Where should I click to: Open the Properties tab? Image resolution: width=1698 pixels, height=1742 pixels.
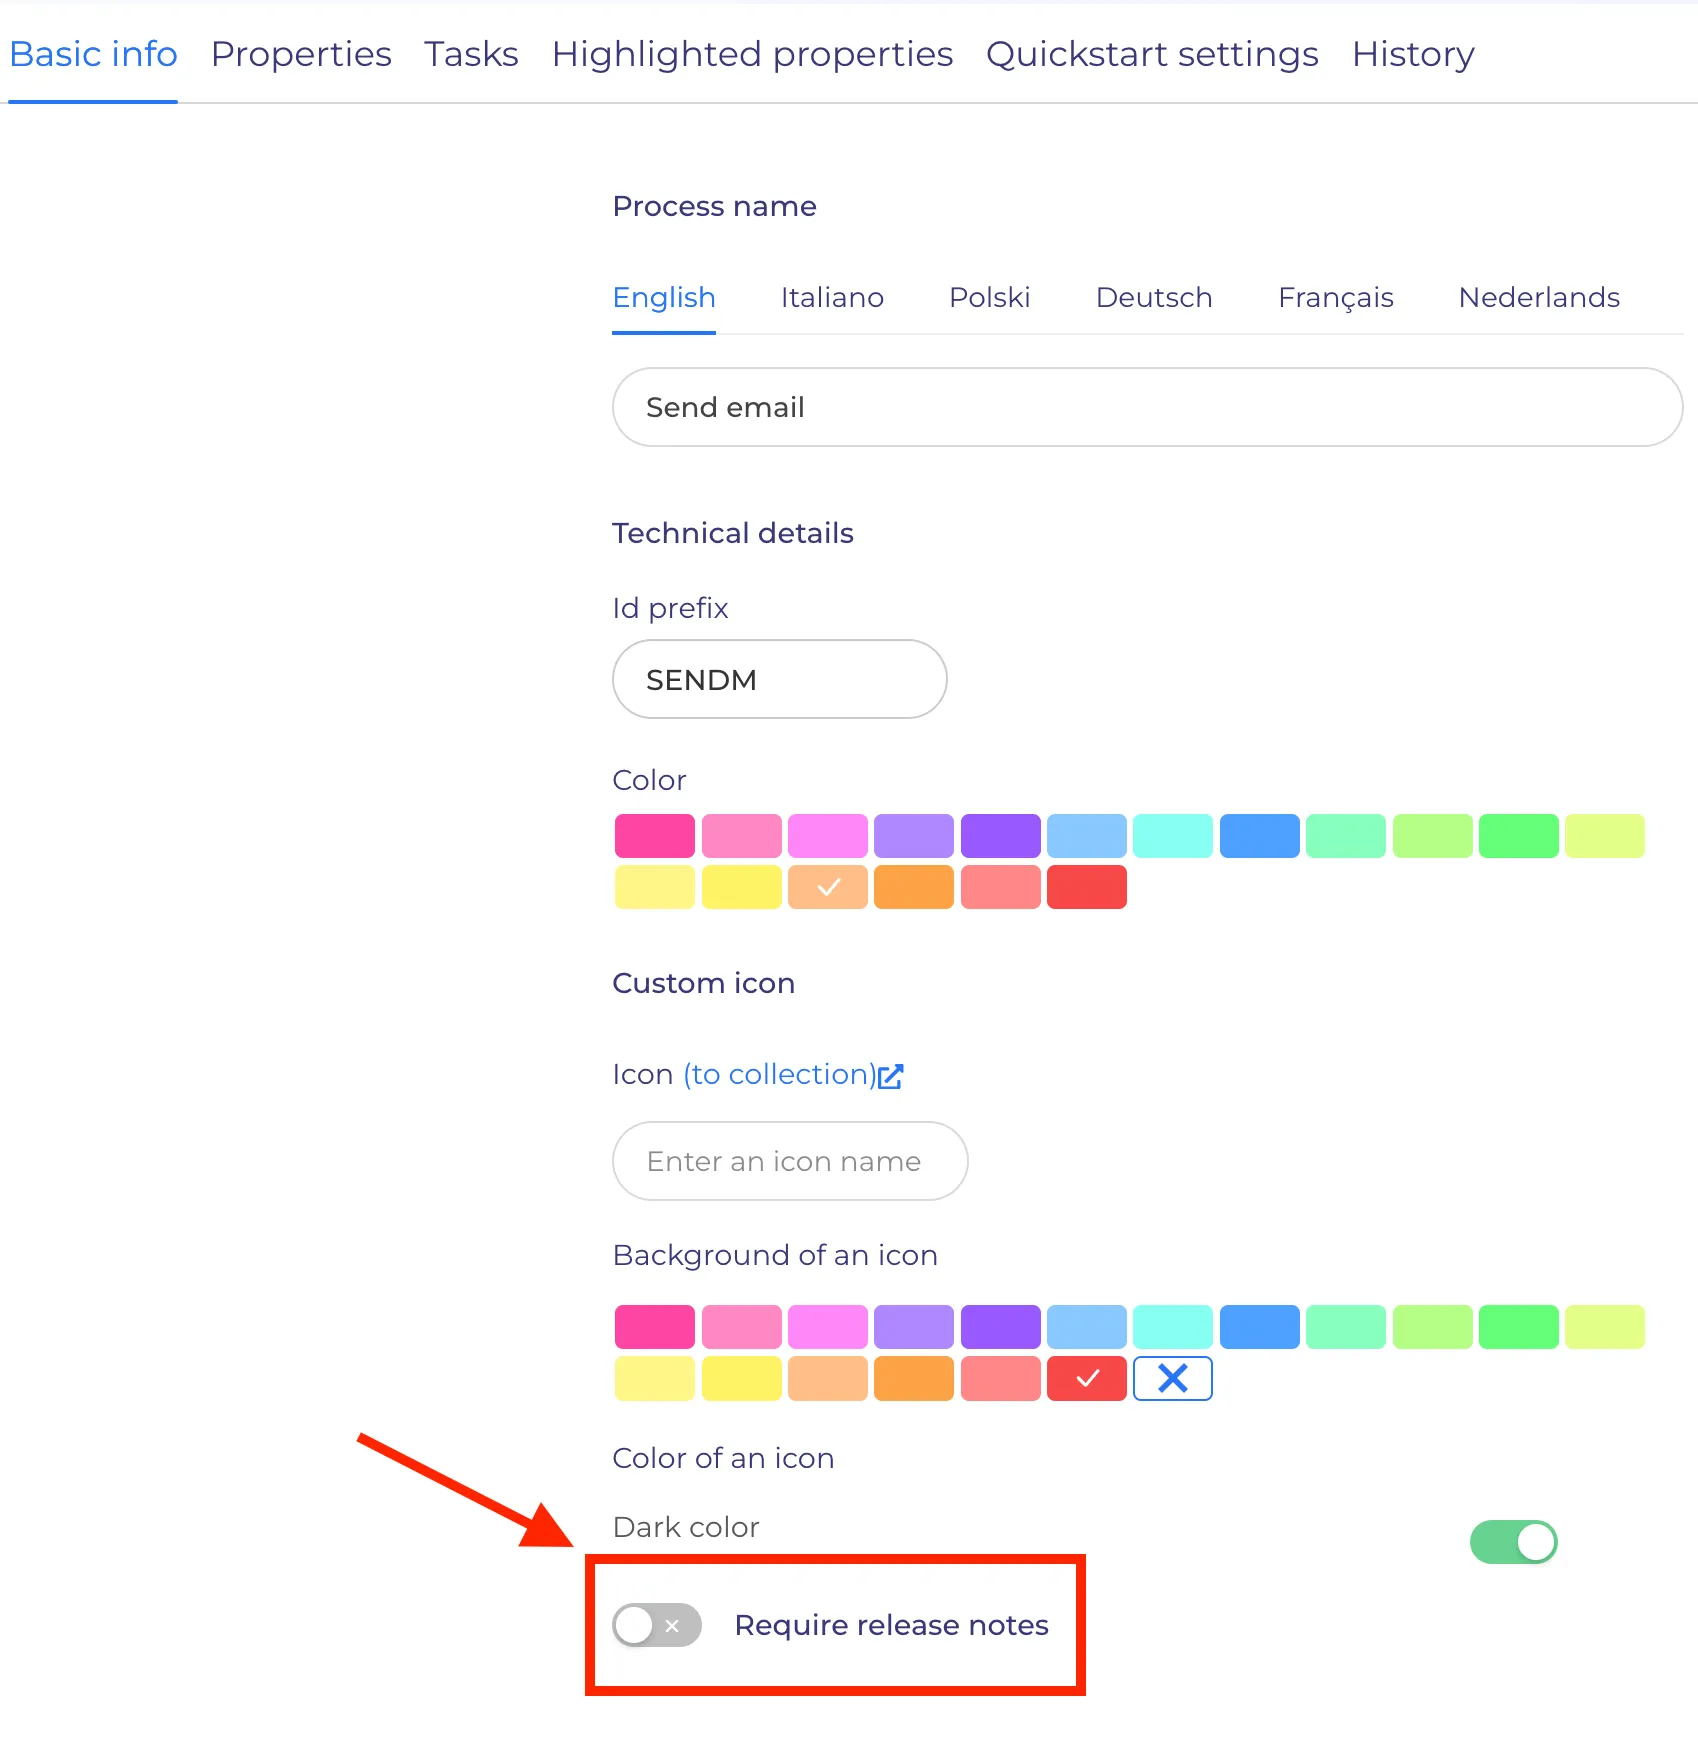pos(301,54)
